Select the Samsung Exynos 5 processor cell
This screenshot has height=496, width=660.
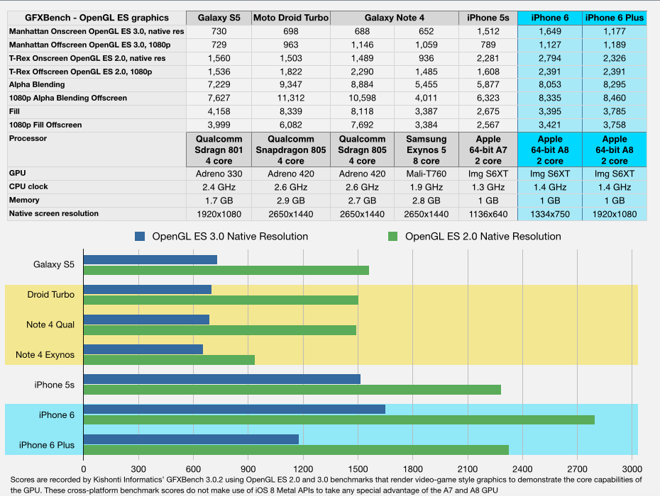[426, 146]
